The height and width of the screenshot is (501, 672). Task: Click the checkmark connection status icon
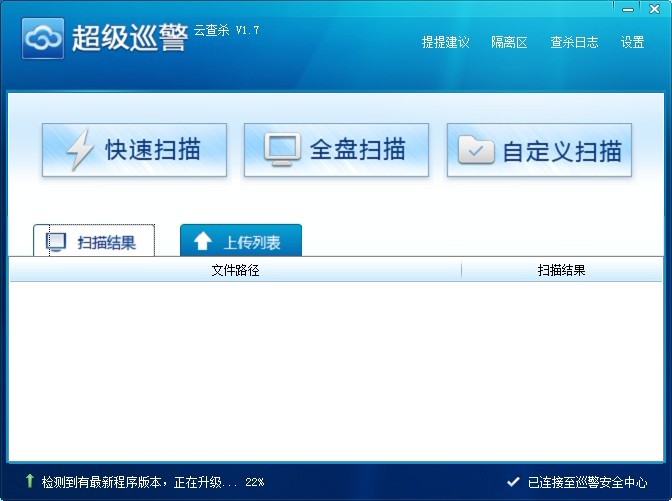513,481
